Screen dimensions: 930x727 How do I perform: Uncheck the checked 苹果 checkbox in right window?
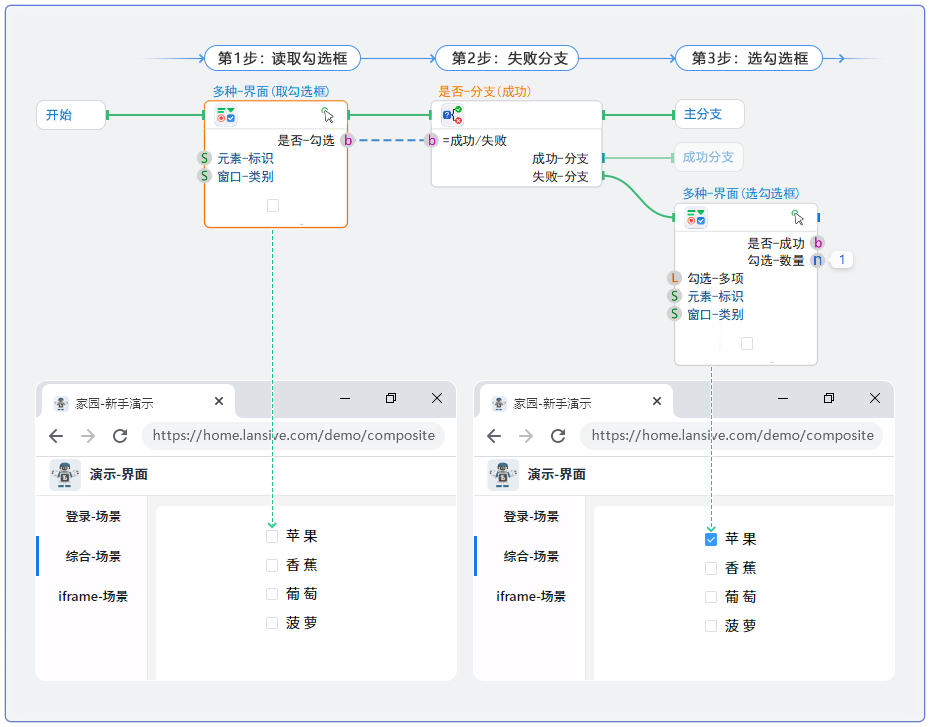coord(711,540)
